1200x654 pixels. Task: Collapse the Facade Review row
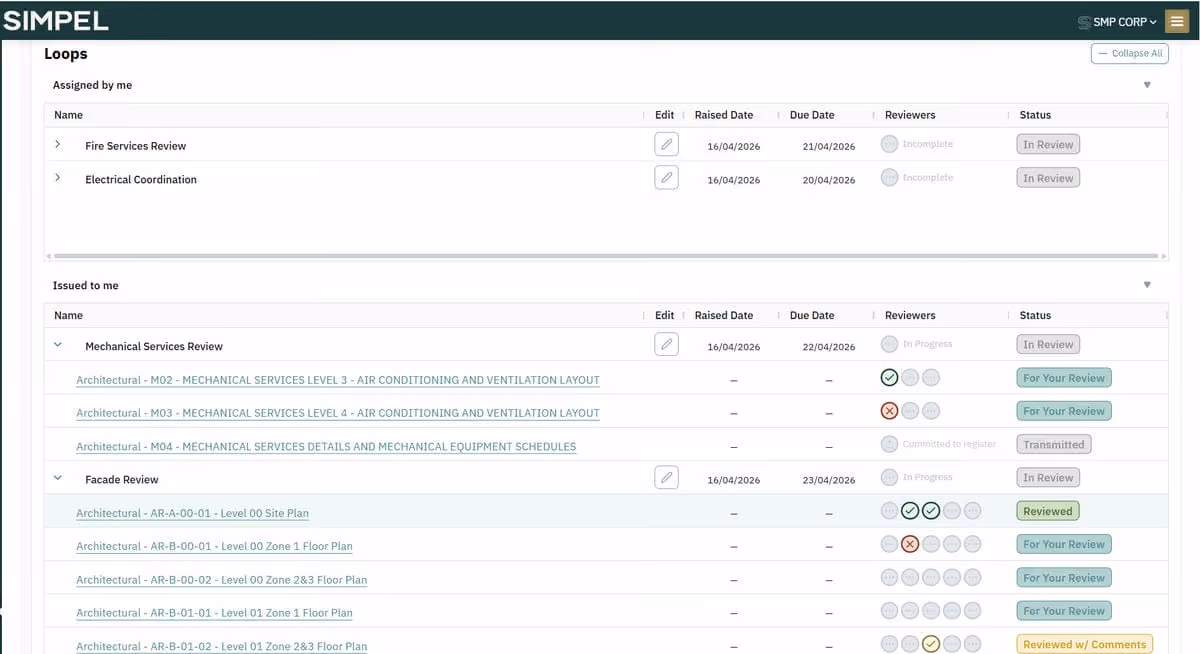[57, 478]
